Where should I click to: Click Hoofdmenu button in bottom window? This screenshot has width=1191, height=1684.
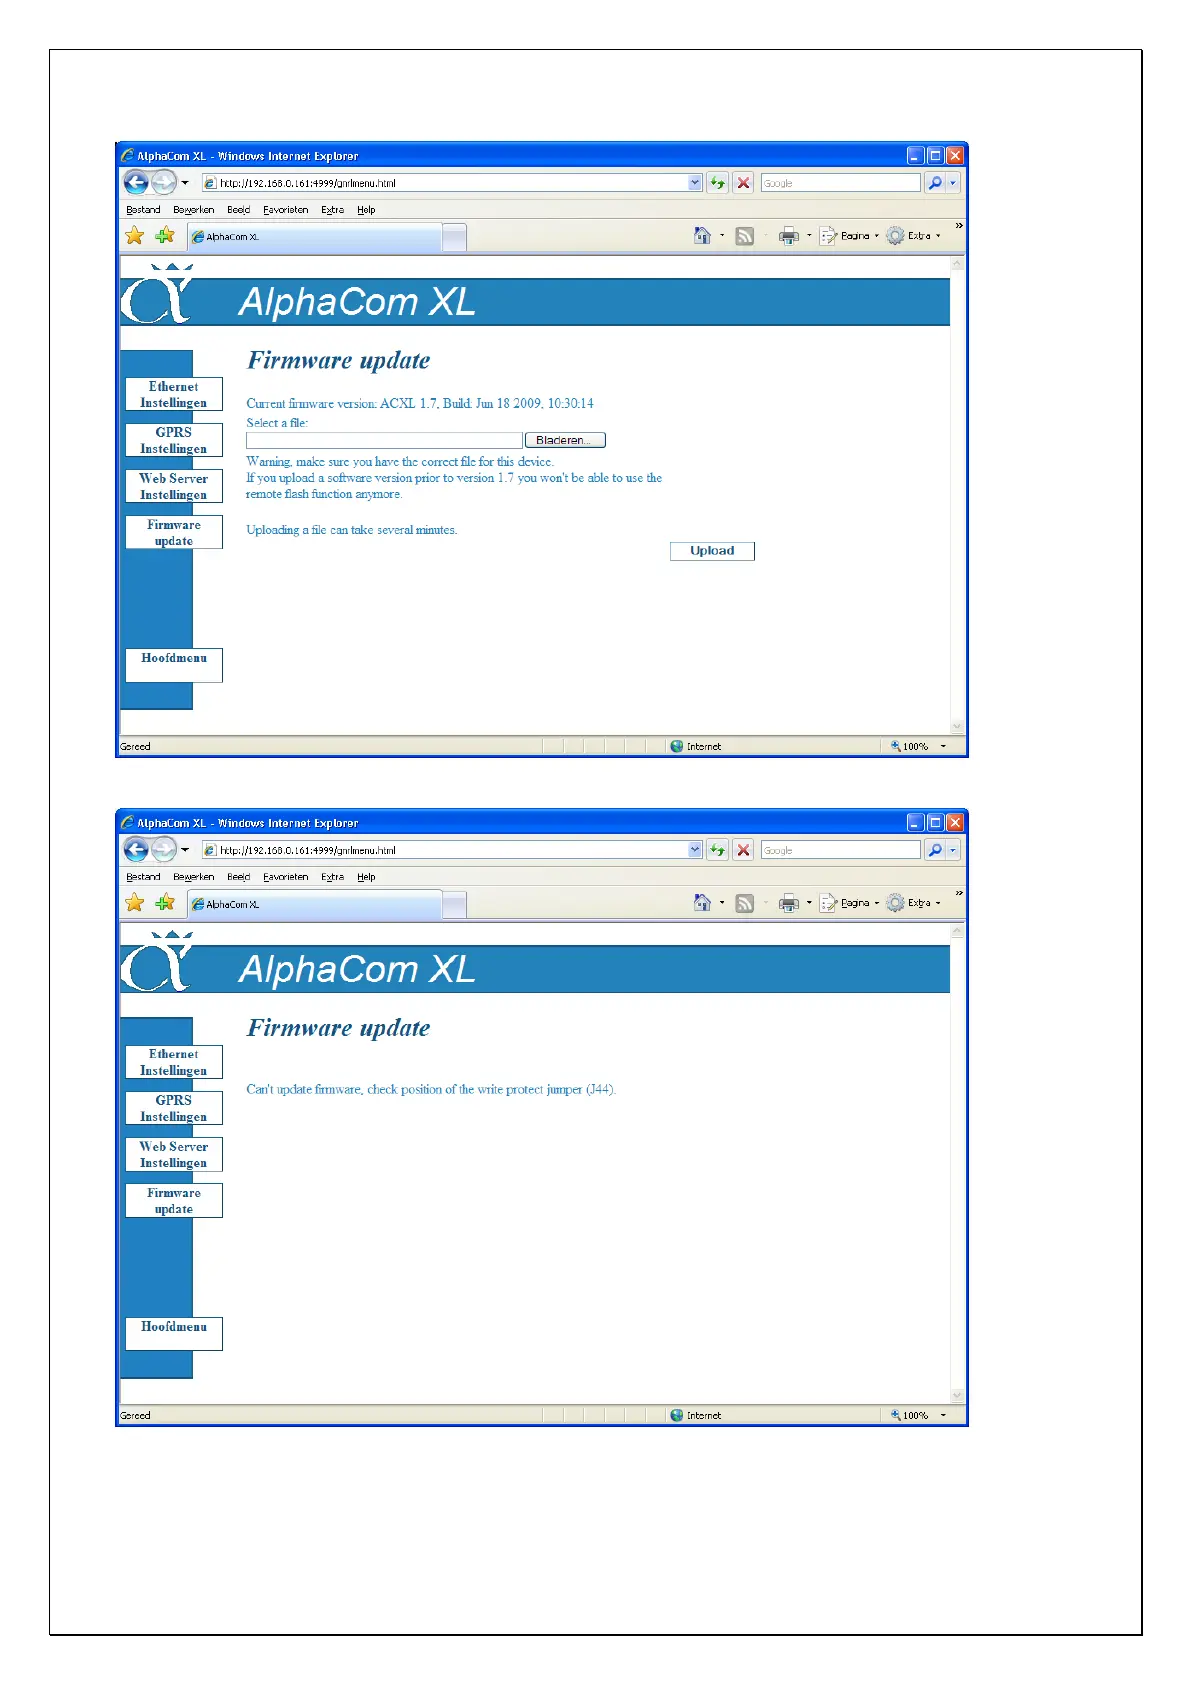pyautogui.click(x=174, y=1333)
